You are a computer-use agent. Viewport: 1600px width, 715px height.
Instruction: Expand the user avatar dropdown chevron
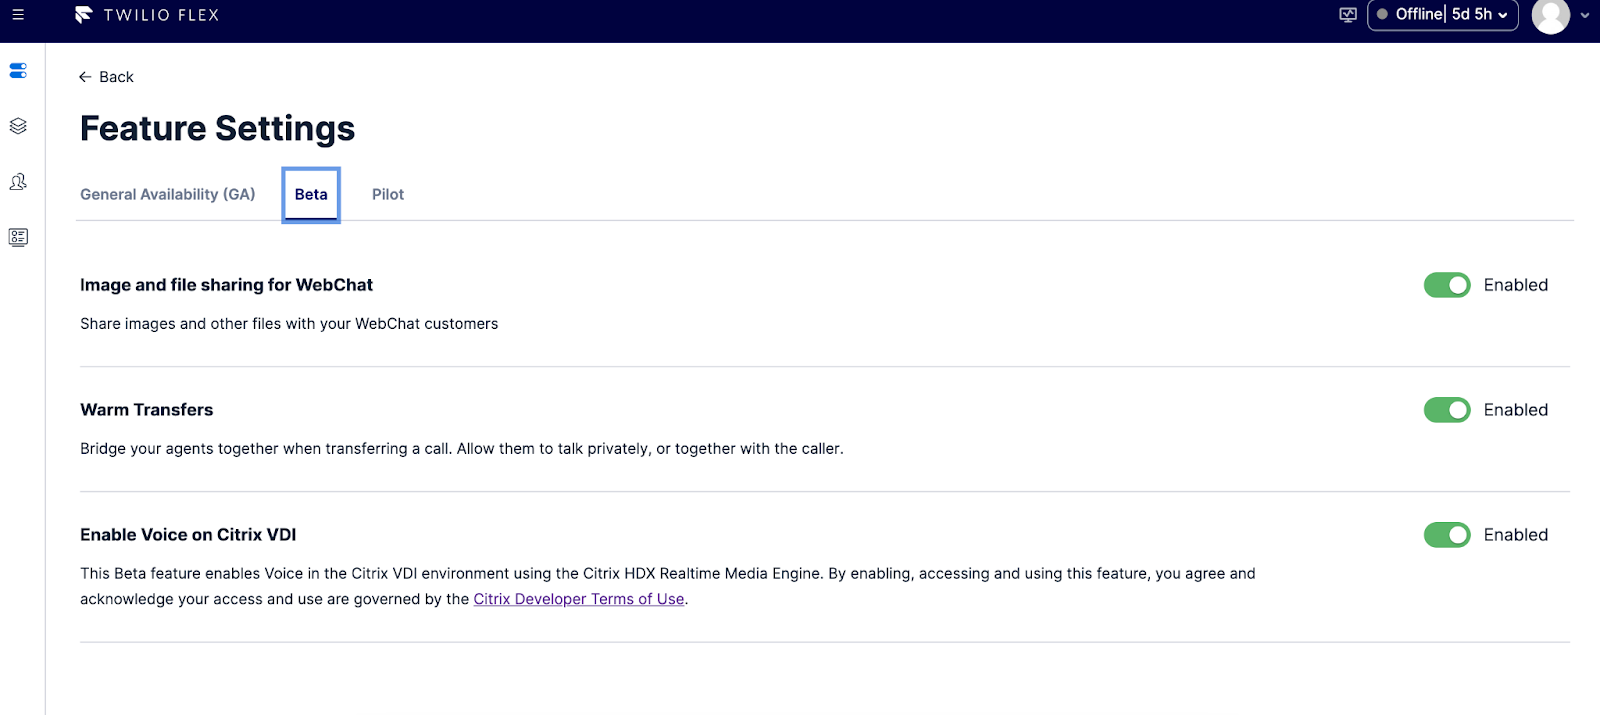coord(1584,15)
